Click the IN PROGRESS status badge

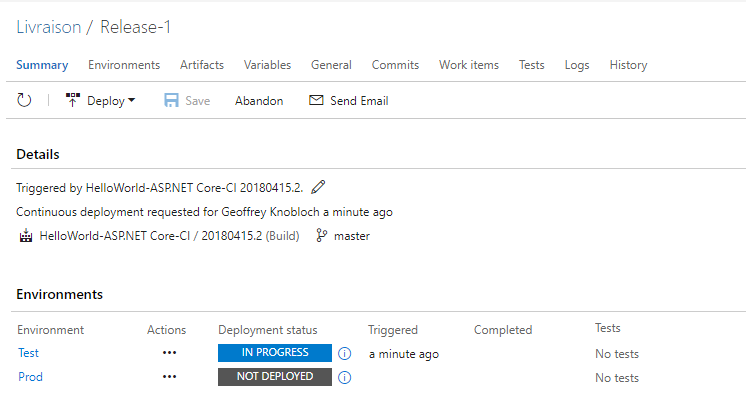275,353
